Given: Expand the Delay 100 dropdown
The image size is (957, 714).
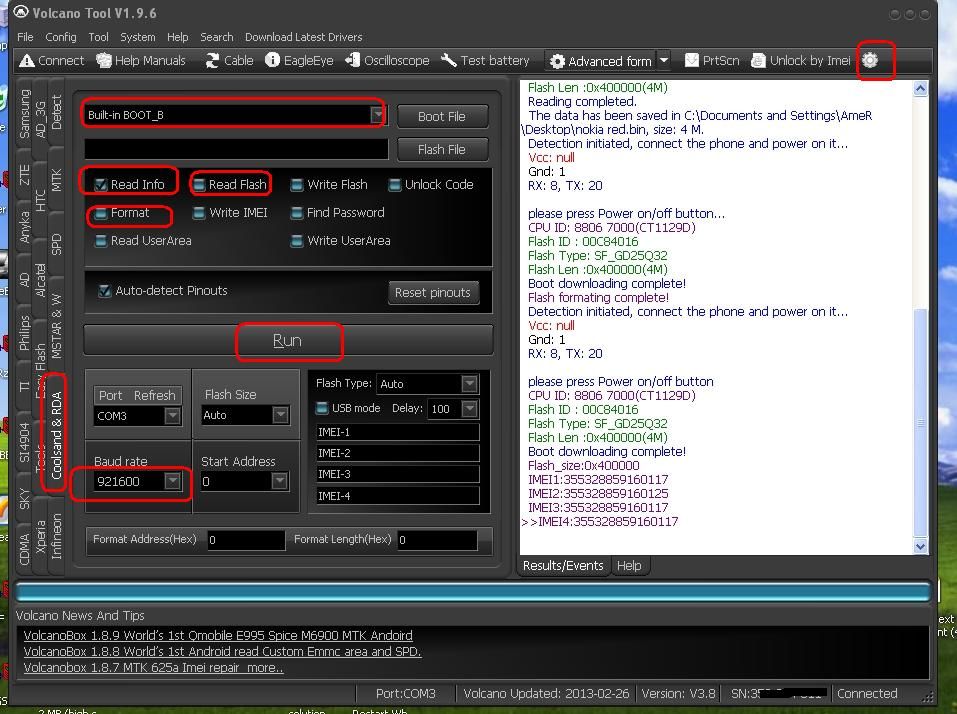Looking at the screenshot, I should pos(469,408).
